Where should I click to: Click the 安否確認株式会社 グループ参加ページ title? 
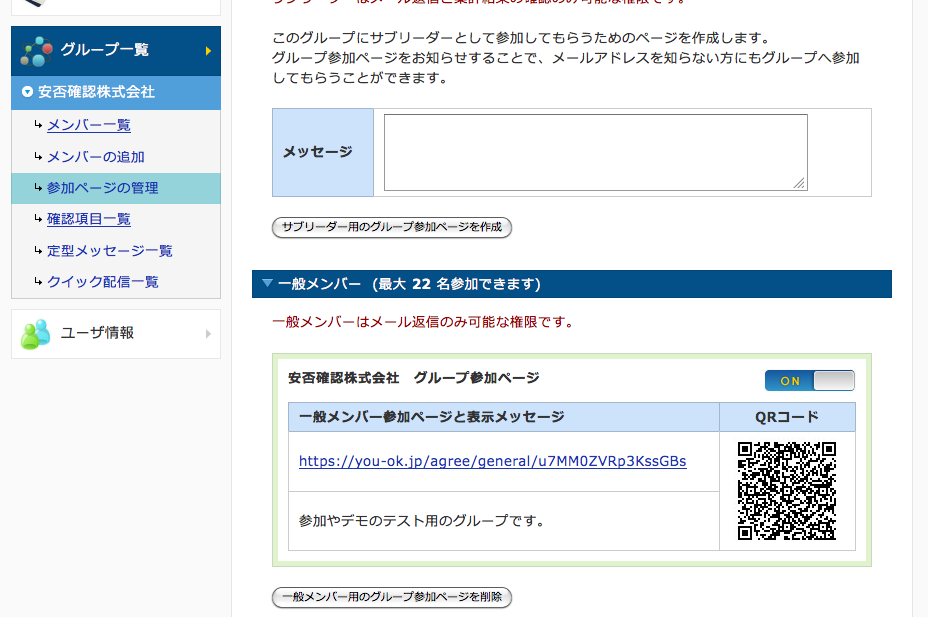click(x=414, y=377)
